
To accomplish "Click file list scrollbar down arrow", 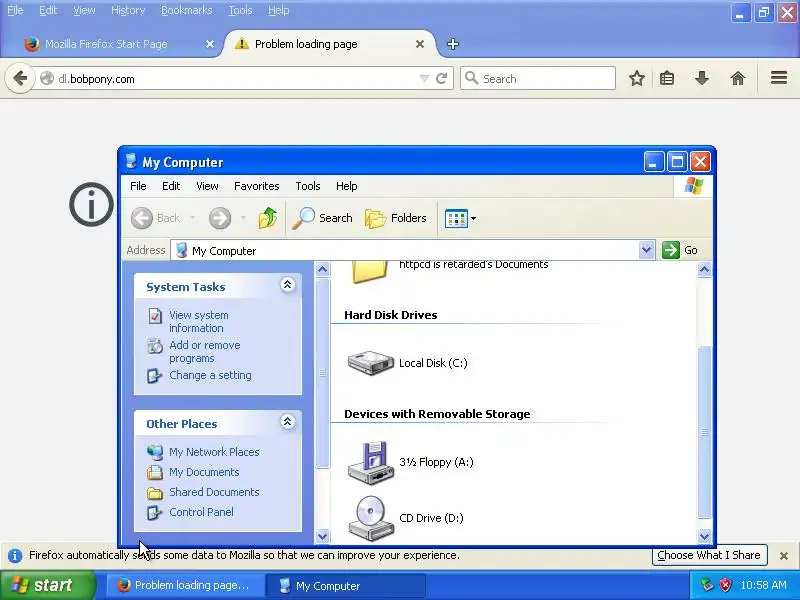I will pyautogui.click(x=704, y=536).
